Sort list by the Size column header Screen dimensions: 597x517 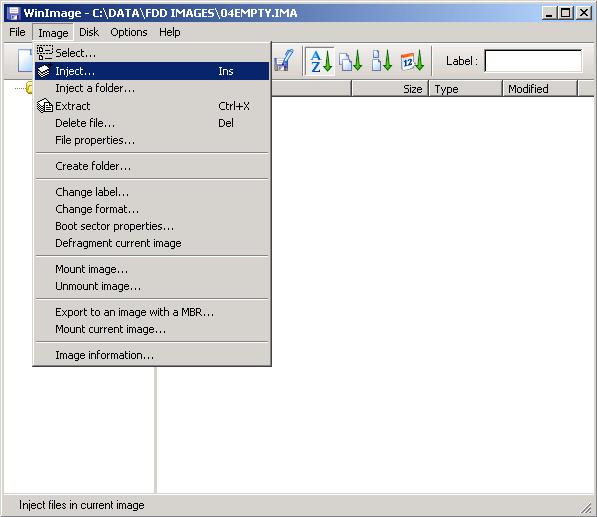click(x=390, y=89)
